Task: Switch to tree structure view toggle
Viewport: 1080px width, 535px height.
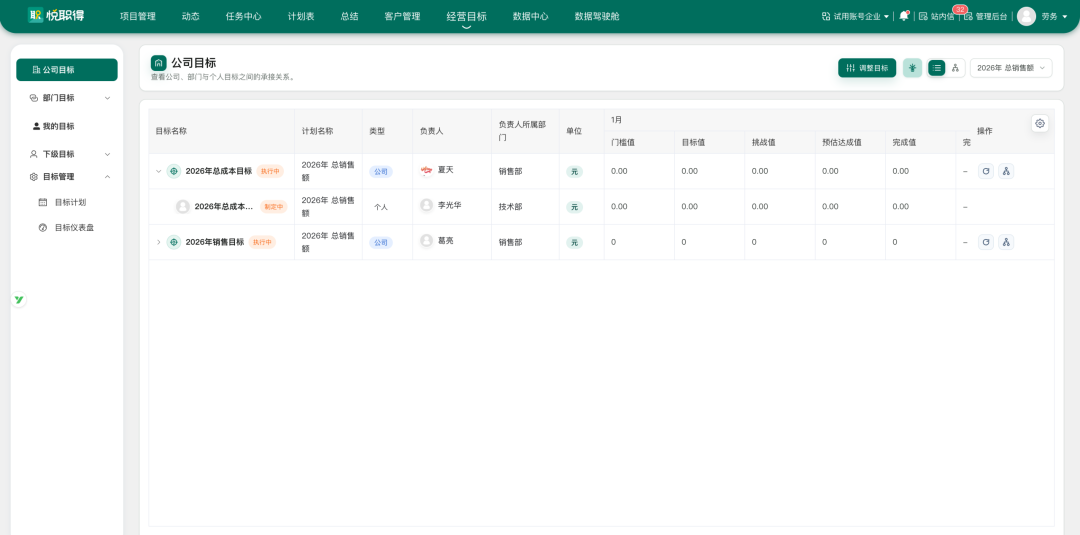Action: coord(955,67)
